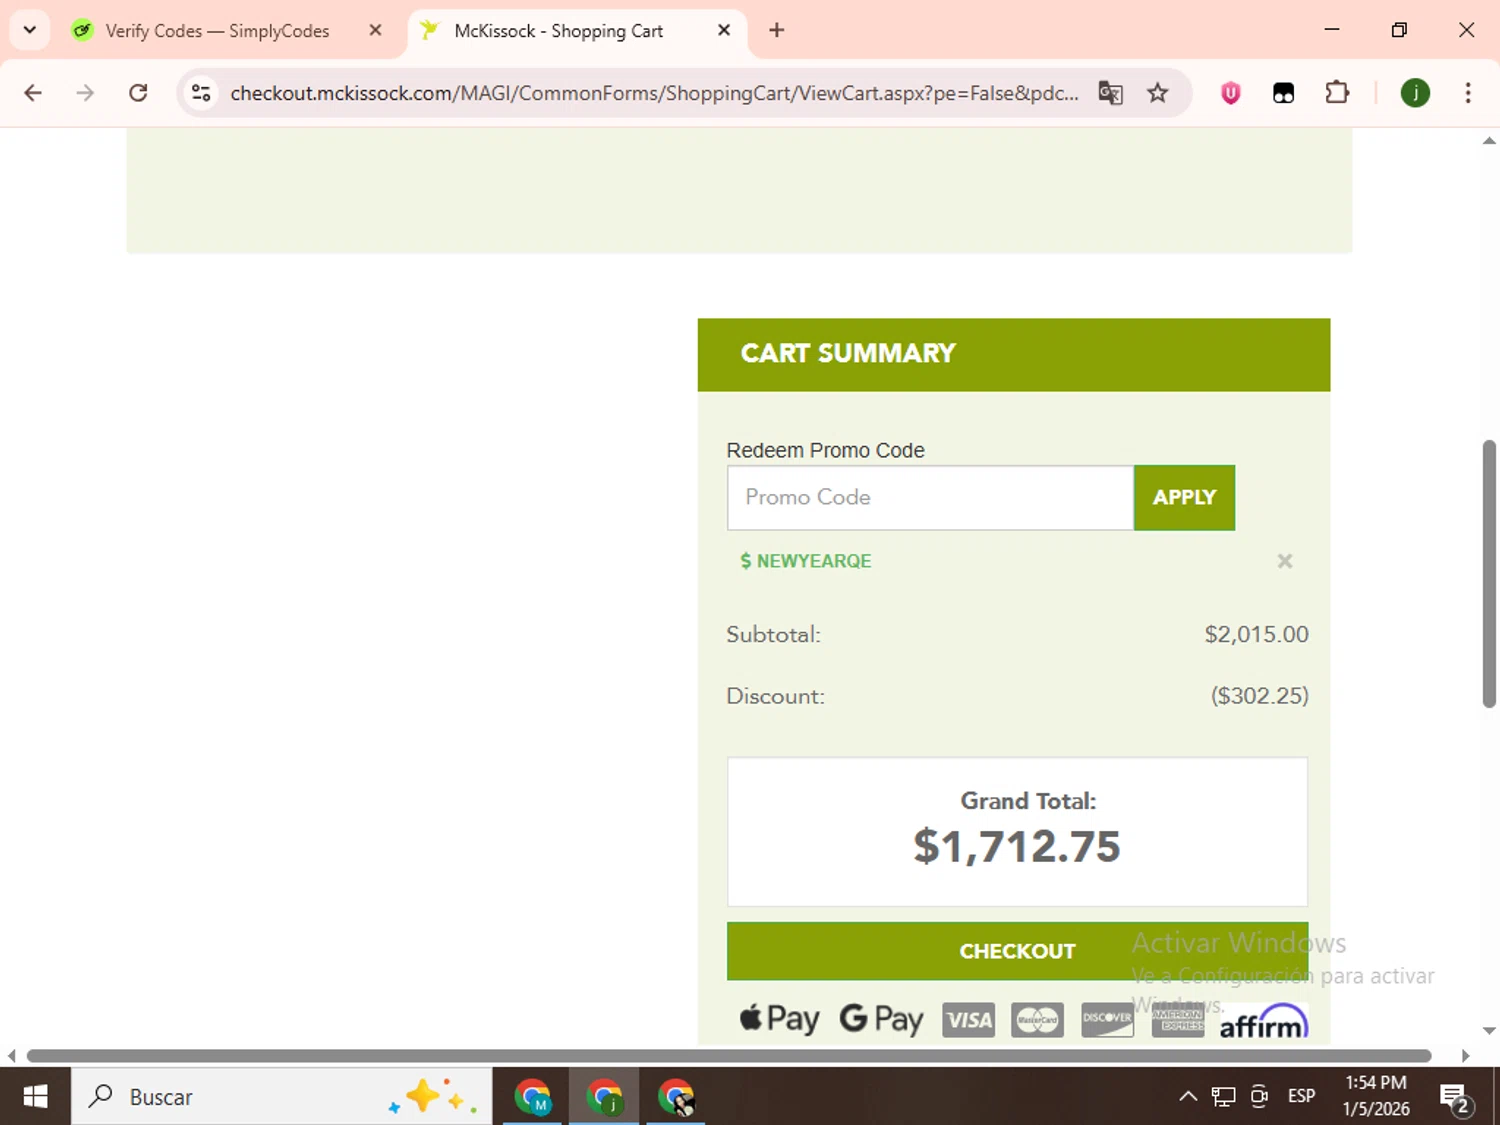Open the first Chrome taskbar icon with M badge
1500x1125 pixels.
pos(533,1097)
